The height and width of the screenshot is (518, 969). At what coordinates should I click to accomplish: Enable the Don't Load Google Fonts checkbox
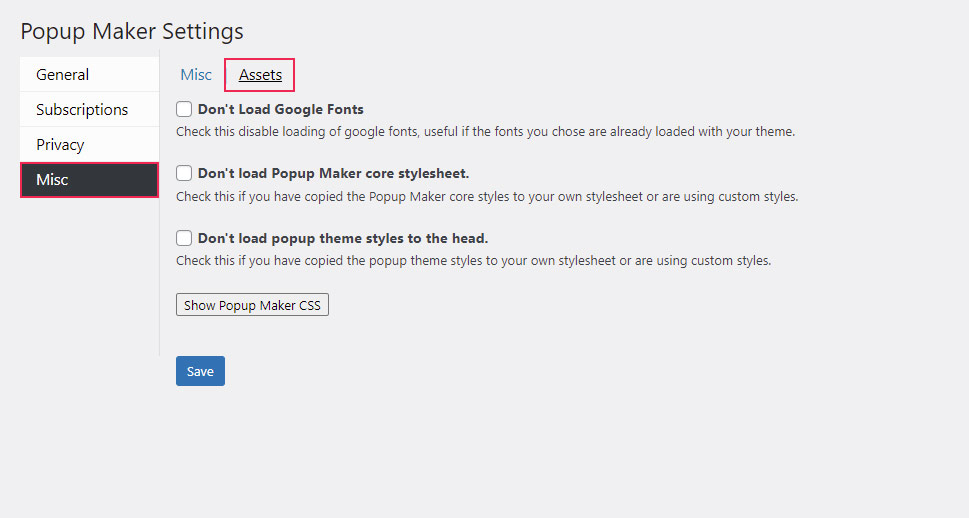184,109
